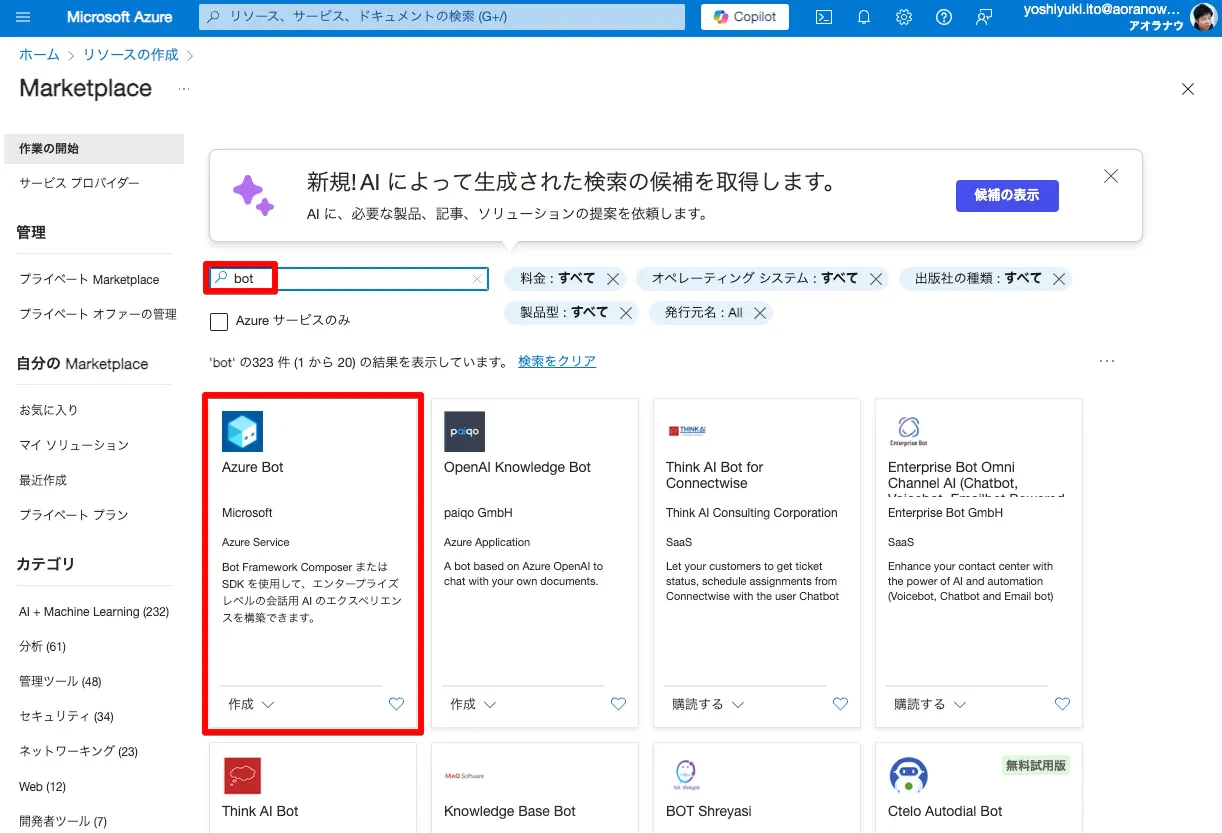Remove the 製品型 filter
The width and height of the screenshot is (1222, 833).
pyautogui.click(x=626, y=313)
